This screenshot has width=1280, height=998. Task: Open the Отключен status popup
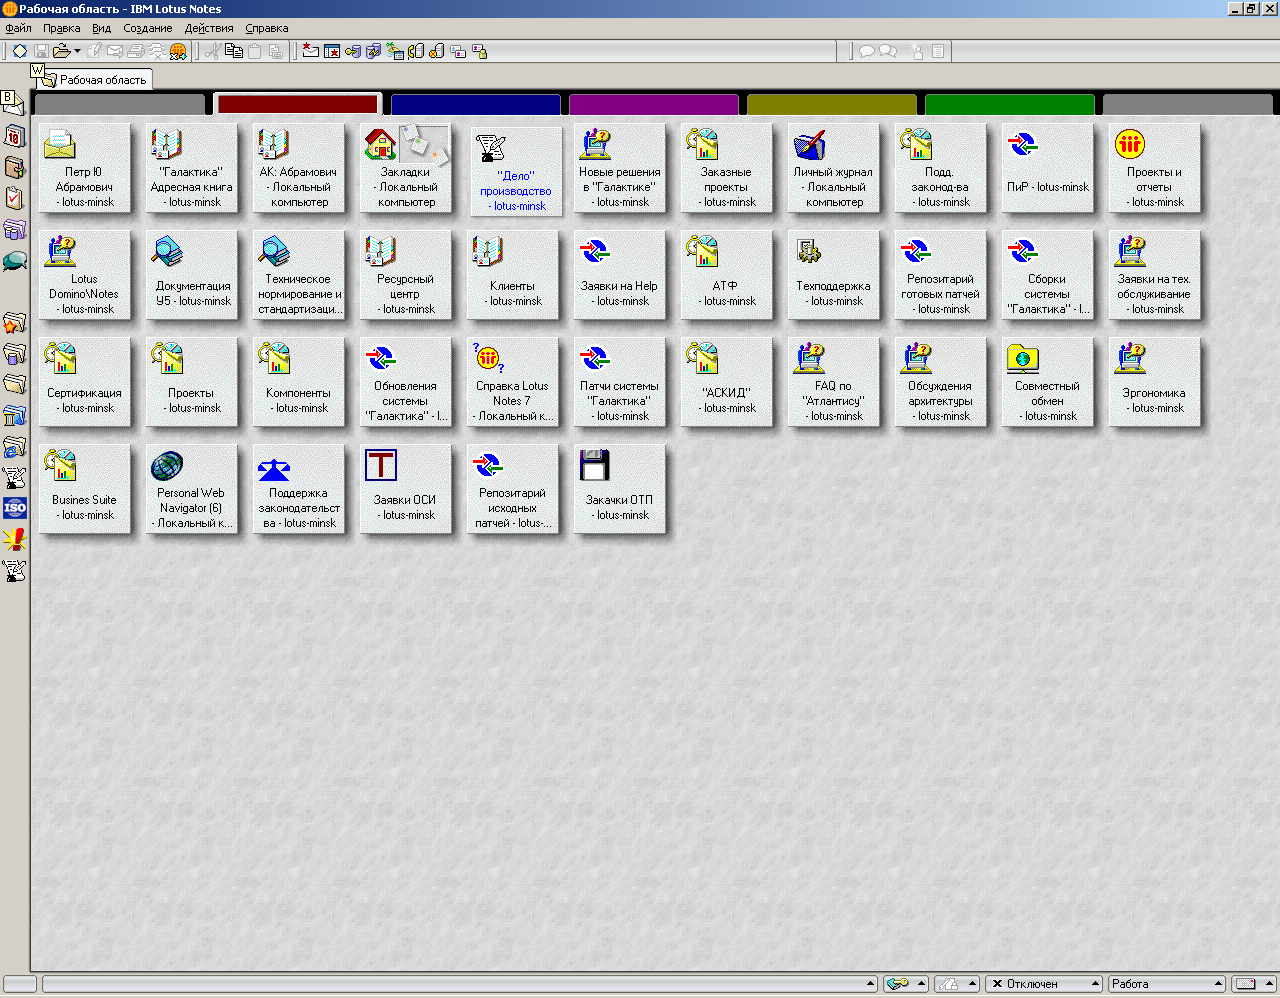click(x=1043, y=984)
